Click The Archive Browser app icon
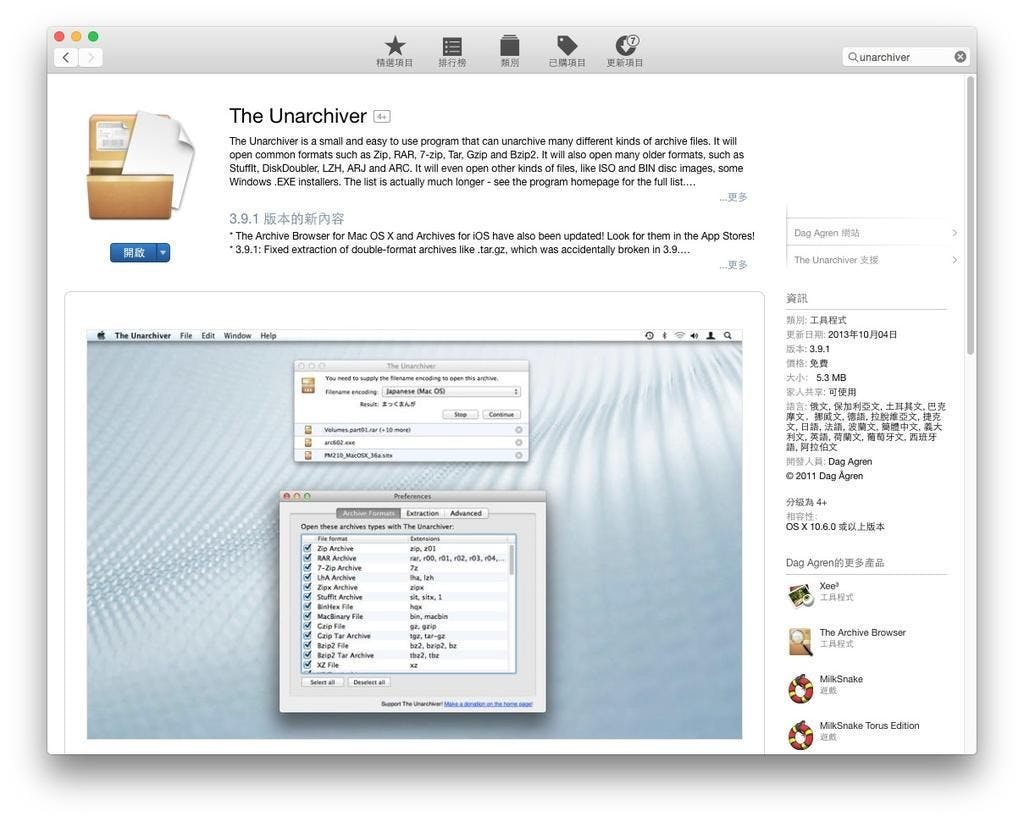The height and width of the screenshot is (822, 1024). [x=800, y=641]
